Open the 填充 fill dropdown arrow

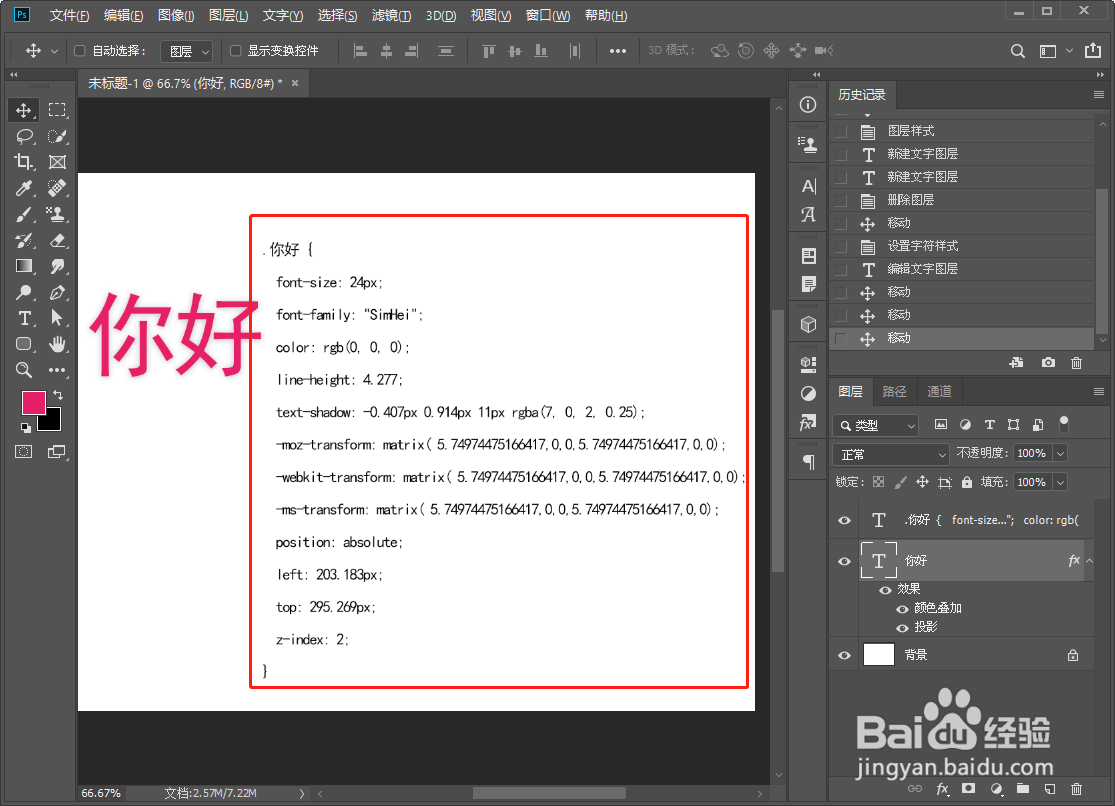tap(1060, 482)
